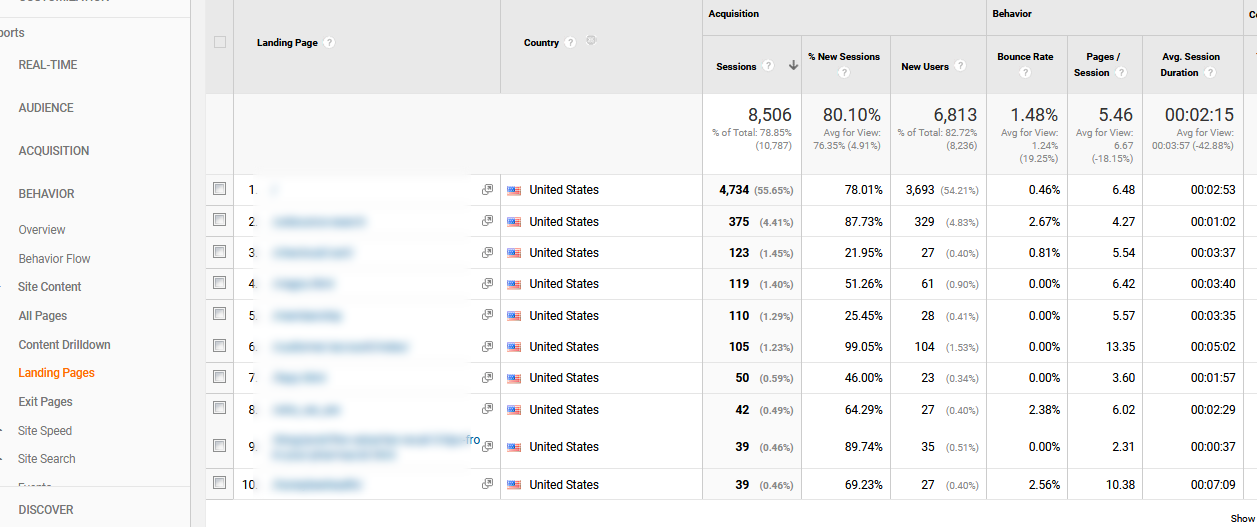Screen dimensions: 1257x527
Task: Sort table by Bounce Rate column
Action: 1025,57
